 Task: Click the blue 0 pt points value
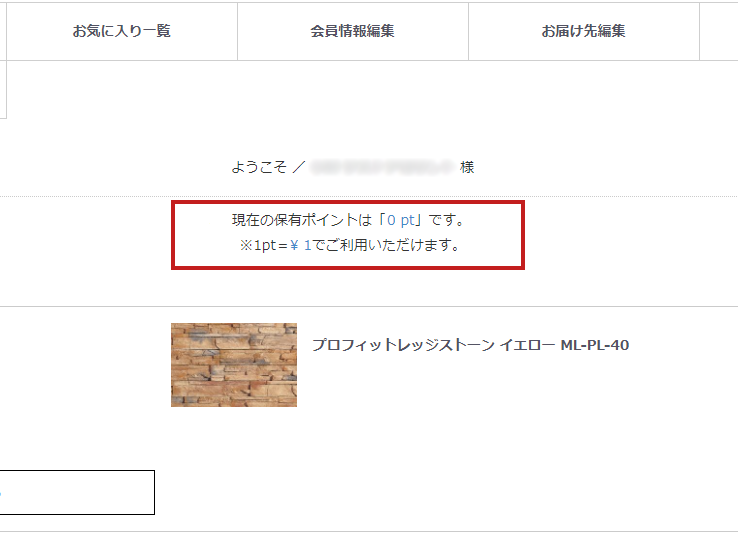(401, 220)
